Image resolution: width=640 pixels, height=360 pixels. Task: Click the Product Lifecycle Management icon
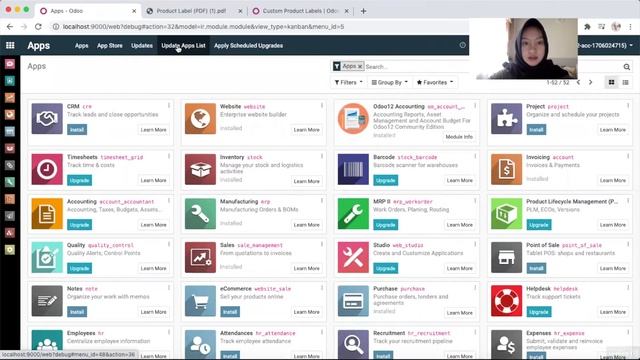[506, 214]
